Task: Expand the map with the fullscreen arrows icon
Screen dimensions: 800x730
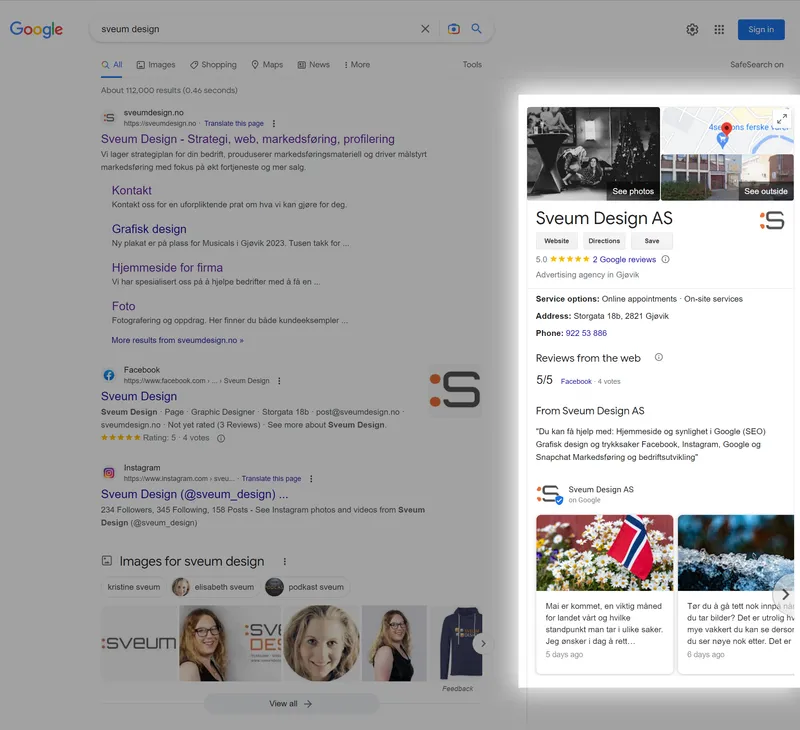Action: [x=782, y=119]
